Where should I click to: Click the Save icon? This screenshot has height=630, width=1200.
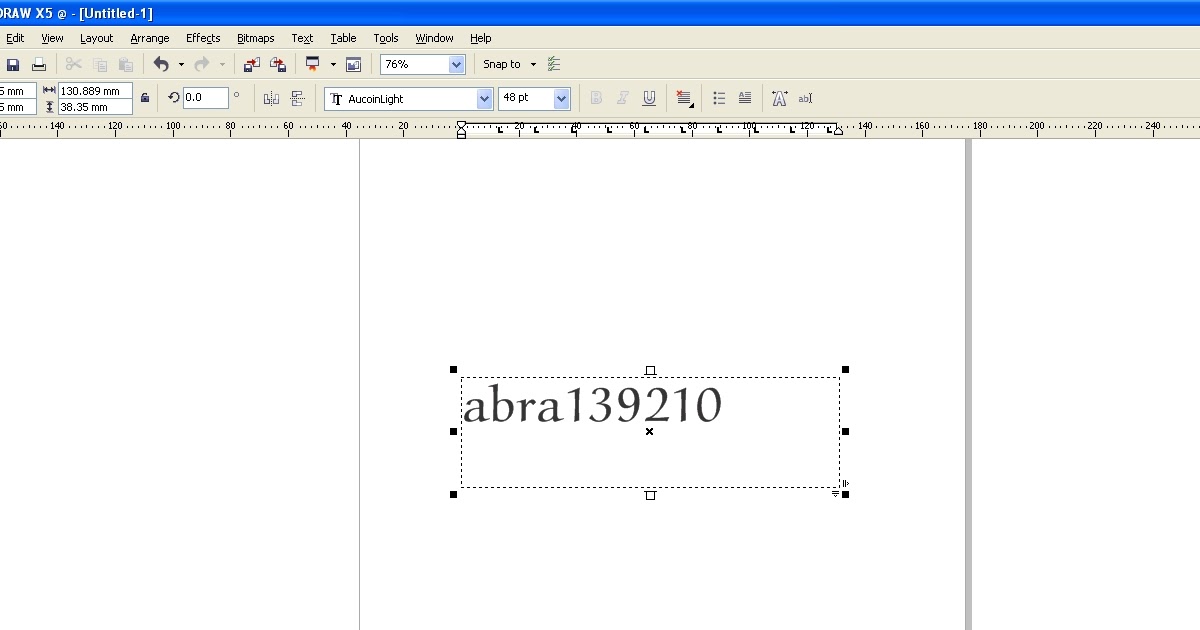[x=13, y=64]
